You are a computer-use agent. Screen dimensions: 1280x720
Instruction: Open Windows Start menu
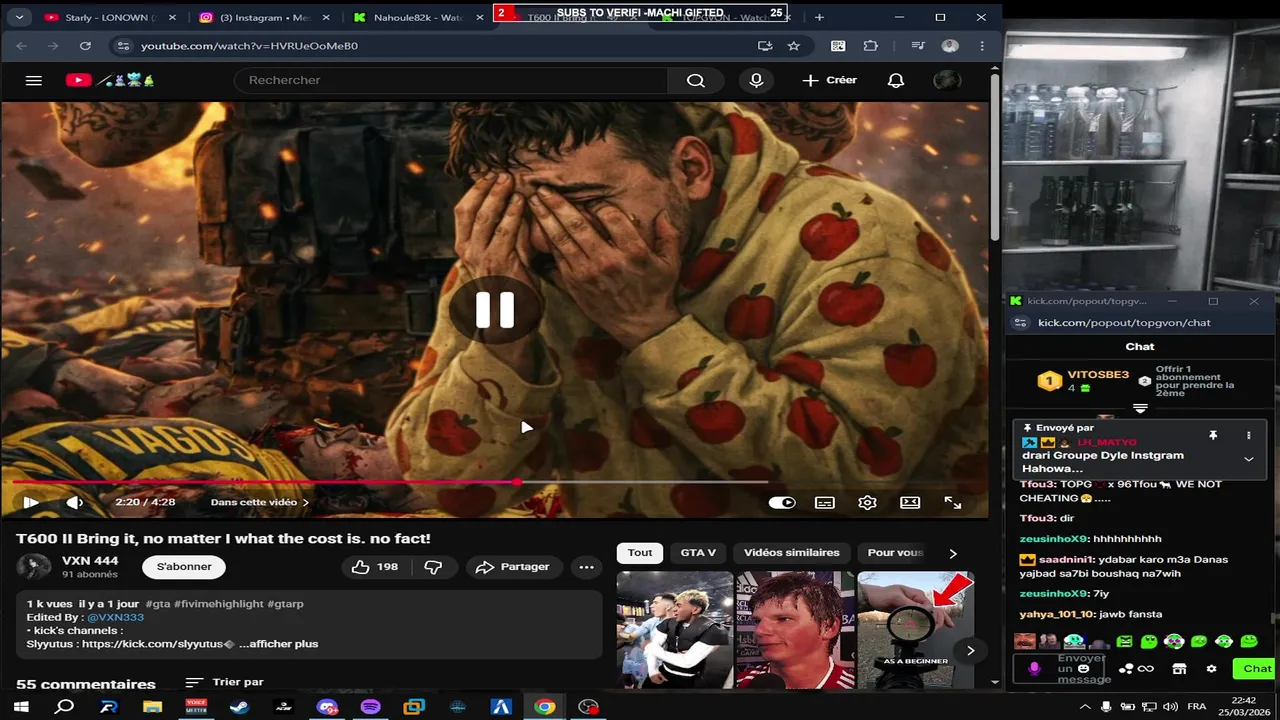coord(21,707)
